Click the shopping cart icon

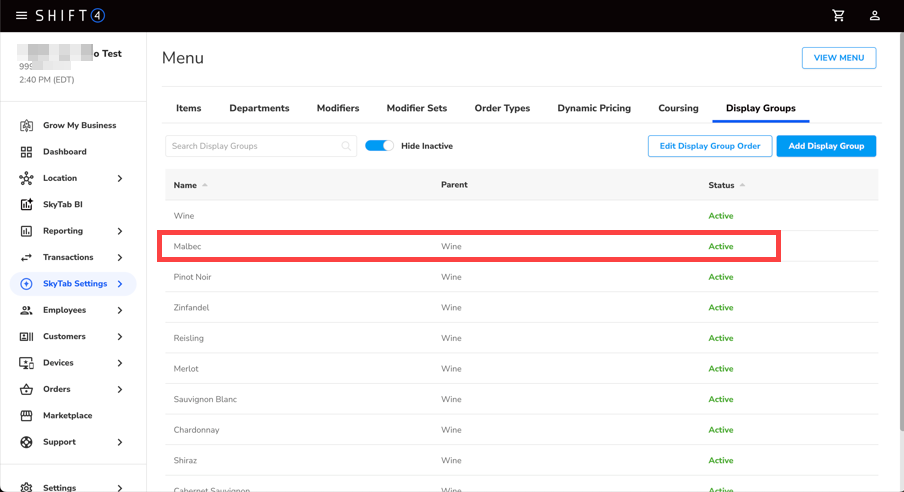pos(838,16)
